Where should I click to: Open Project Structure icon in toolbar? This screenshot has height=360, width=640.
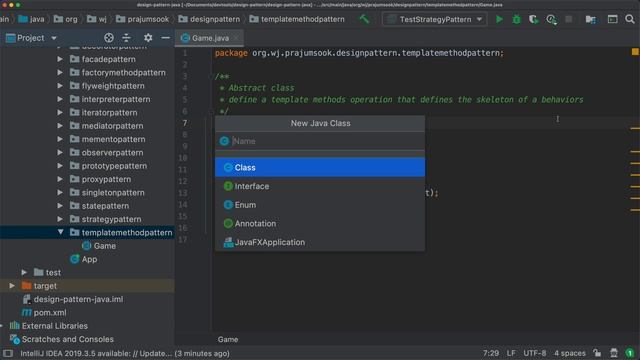point(591,19)
